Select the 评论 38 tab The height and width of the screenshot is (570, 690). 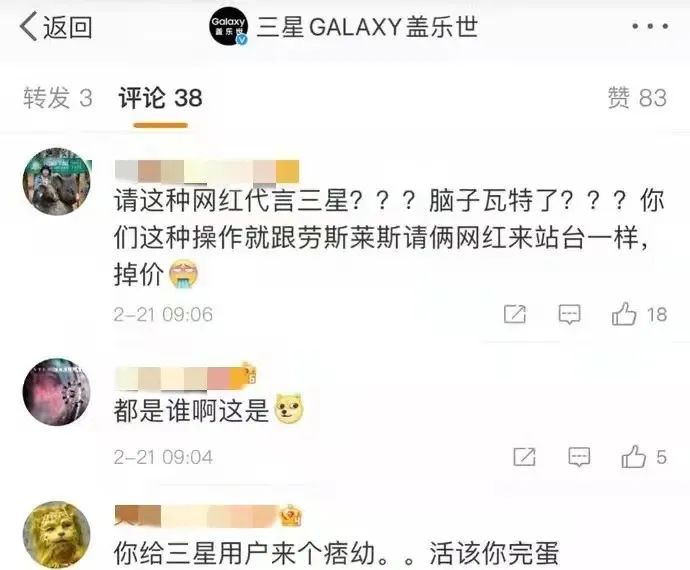click(161, 98)
